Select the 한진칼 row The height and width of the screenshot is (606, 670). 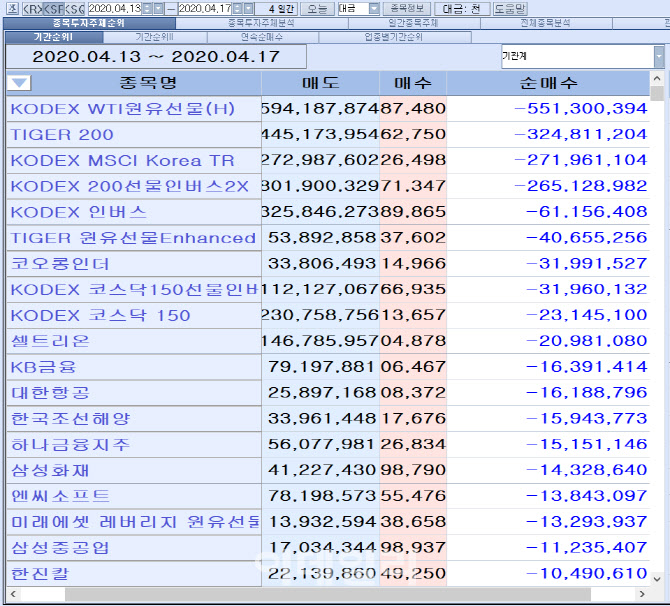328,574
